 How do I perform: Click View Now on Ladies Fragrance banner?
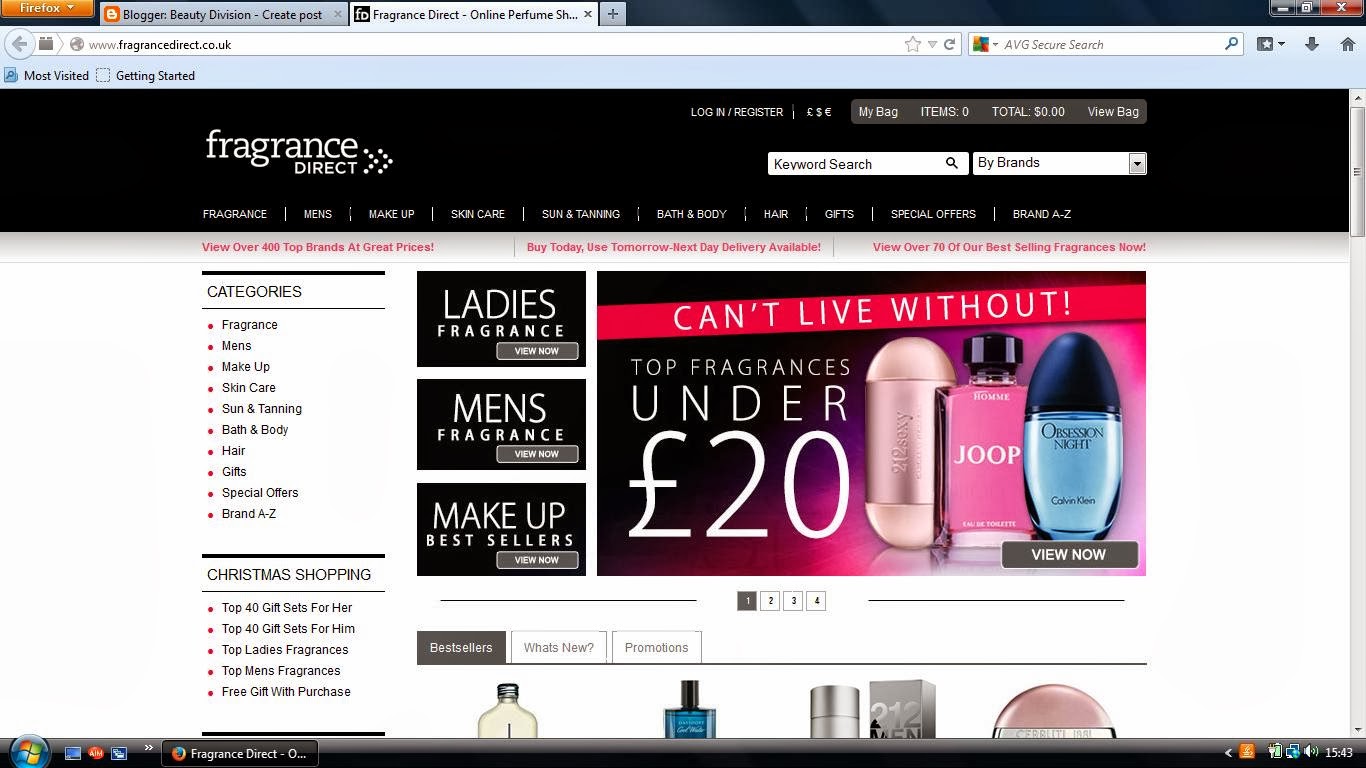point(537,351)
